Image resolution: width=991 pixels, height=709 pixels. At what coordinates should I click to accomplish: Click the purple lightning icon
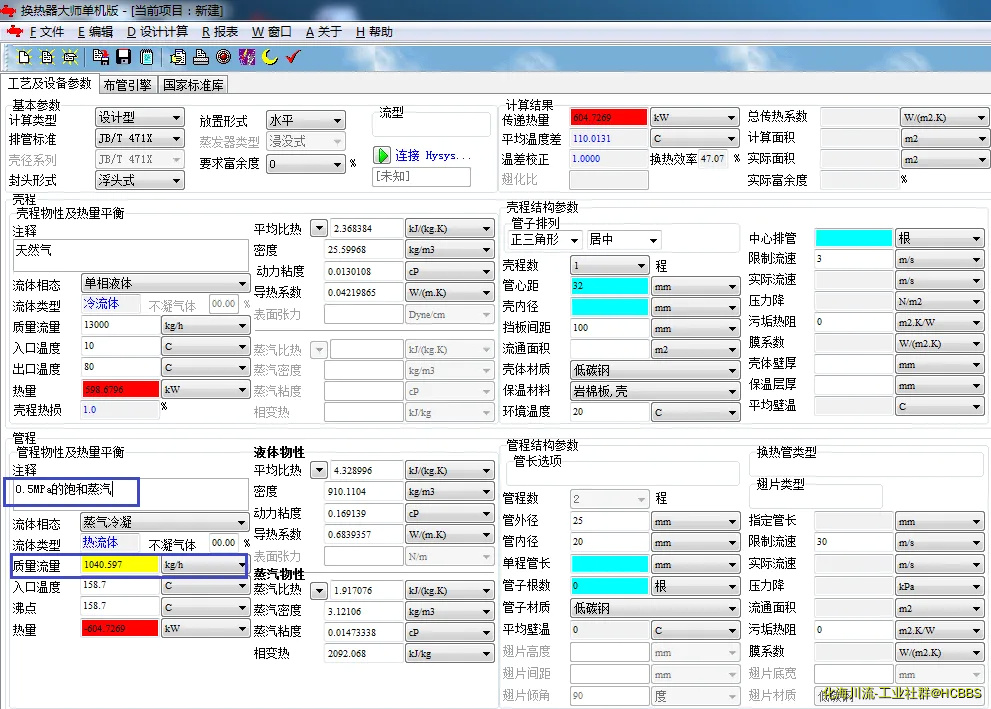tap(247, 58)
